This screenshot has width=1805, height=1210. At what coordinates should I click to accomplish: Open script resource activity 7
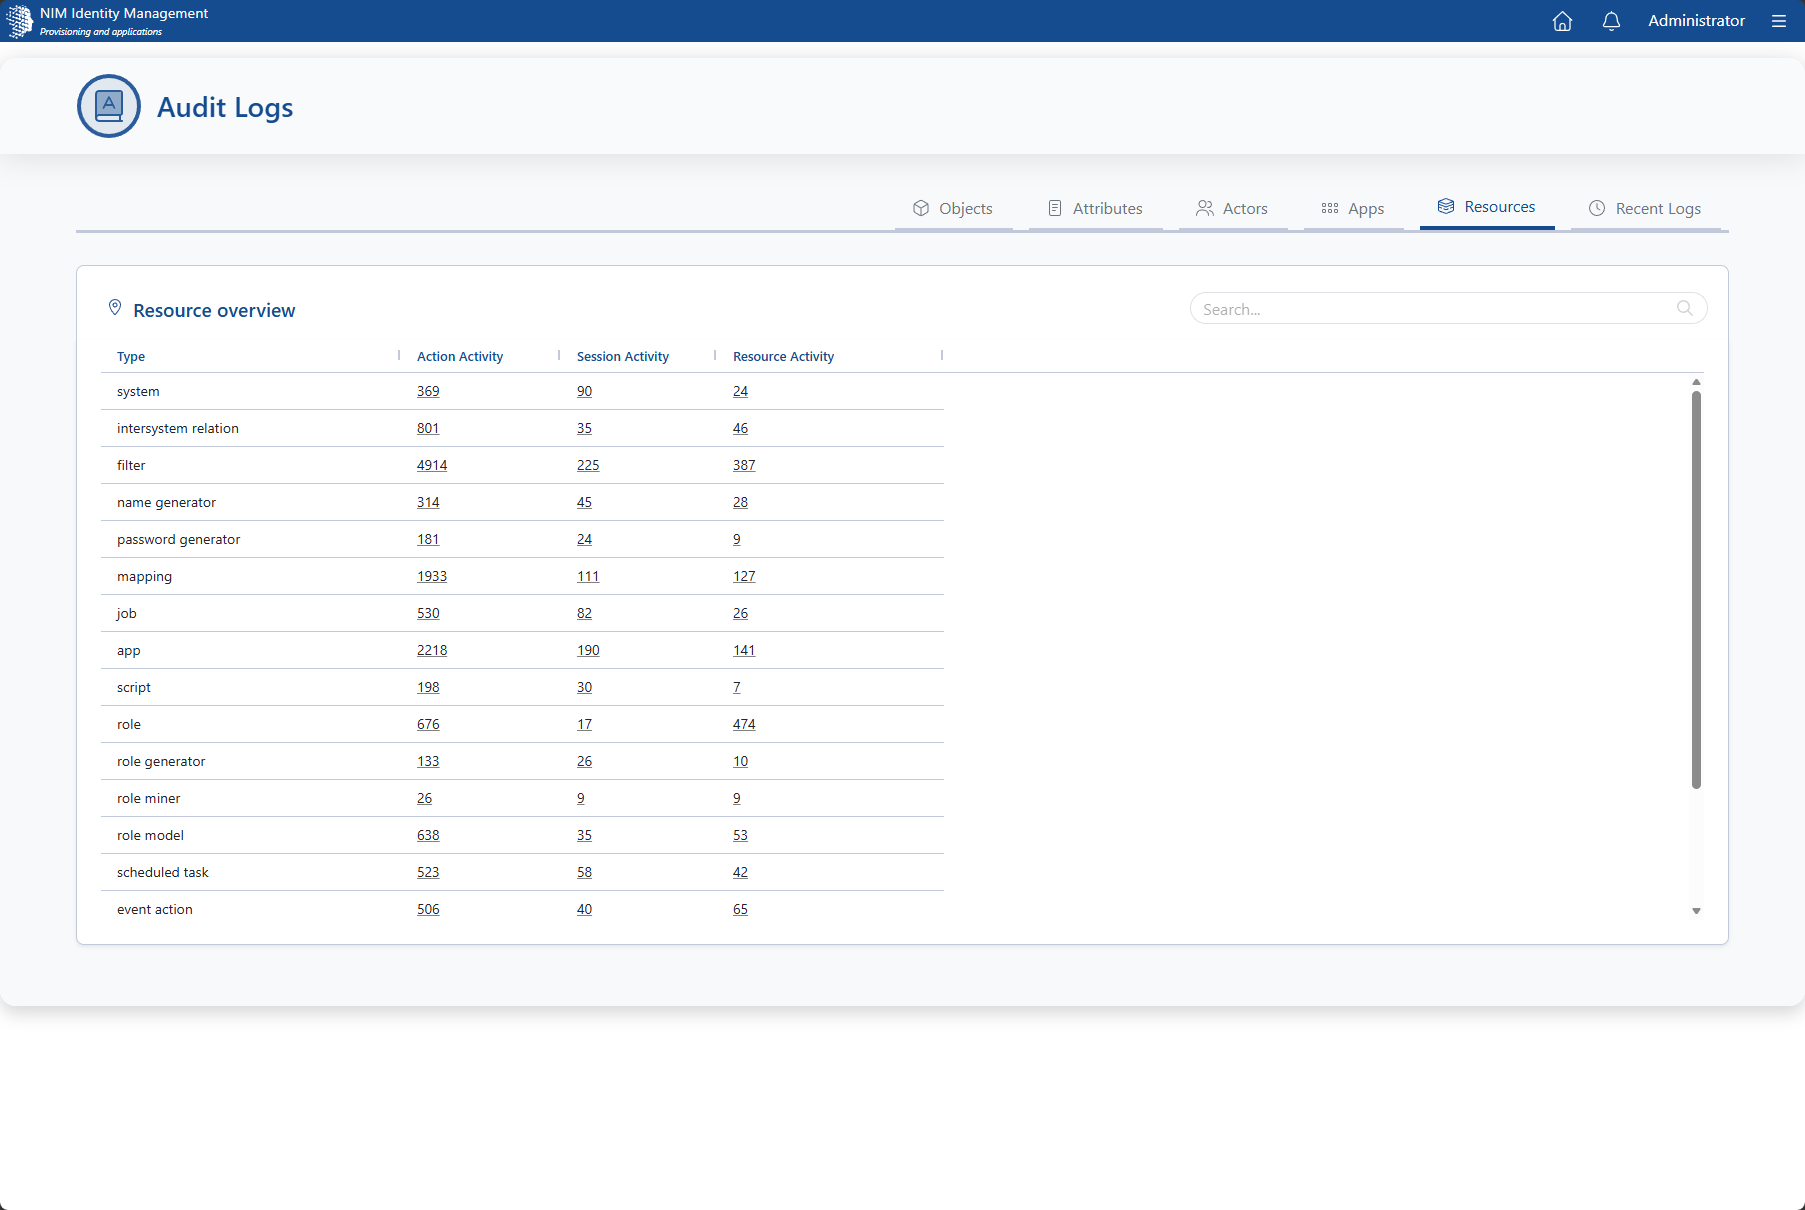pyautogui.click(x=737, y=687)
